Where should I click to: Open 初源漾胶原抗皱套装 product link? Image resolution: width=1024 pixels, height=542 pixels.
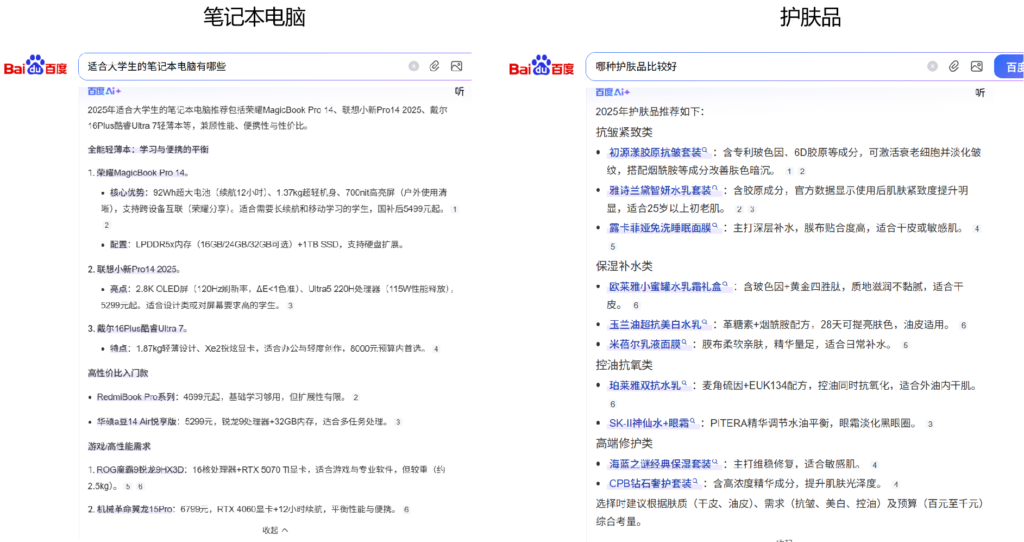tap(655, 152)
